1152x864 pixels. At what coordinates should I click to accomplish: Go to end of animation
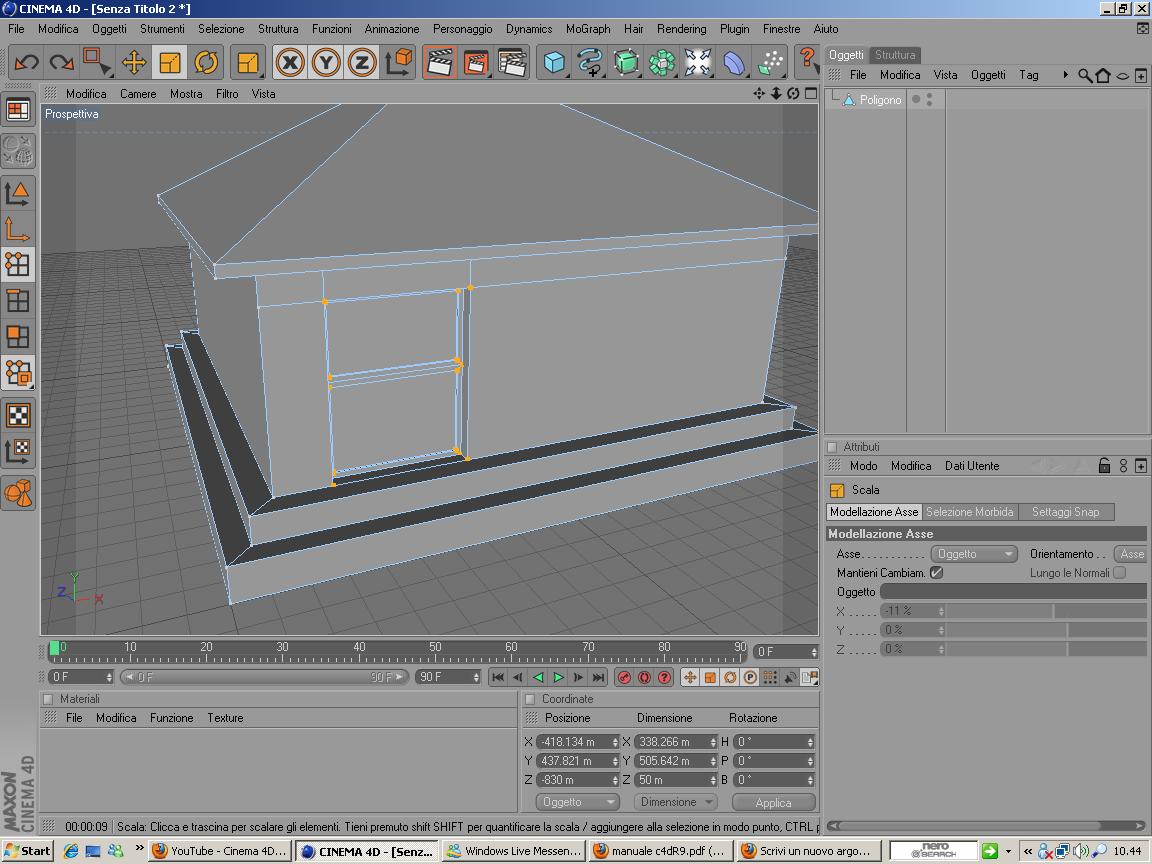click(x=599, y=677)
